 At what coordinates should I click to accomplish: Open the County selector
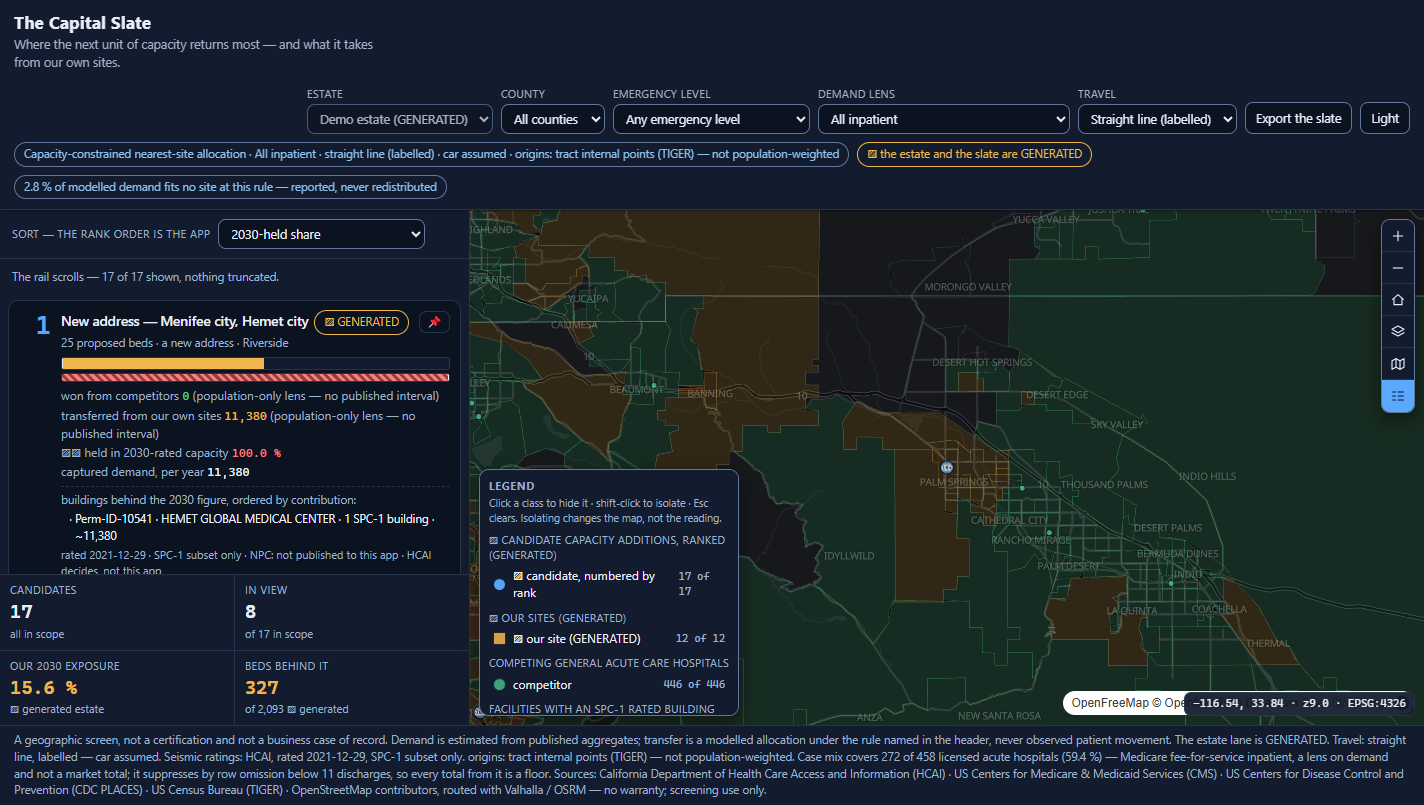[552, 119]
